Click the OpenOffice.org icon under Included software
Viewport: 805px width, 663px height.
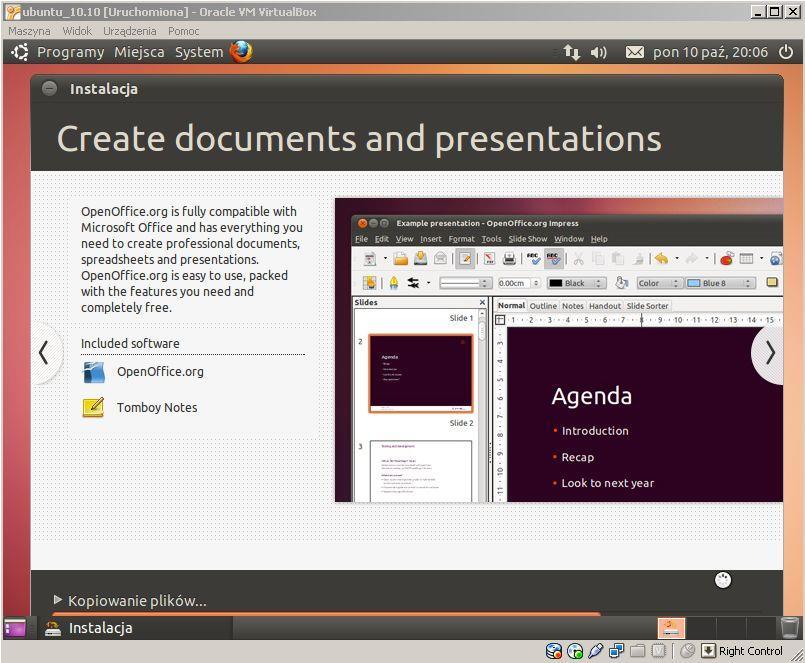(x=93, y=372)
